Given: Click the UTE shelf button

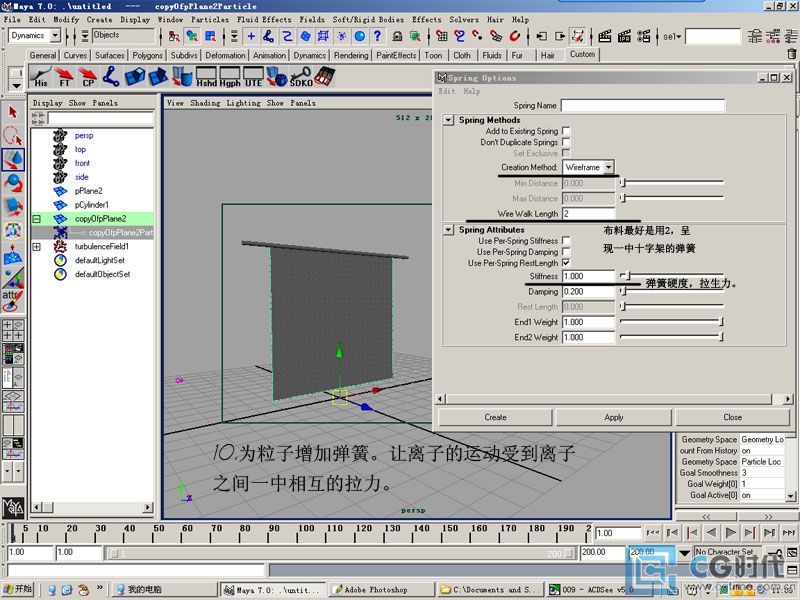Looking at the screenshot, I should [x=253, y=77].
